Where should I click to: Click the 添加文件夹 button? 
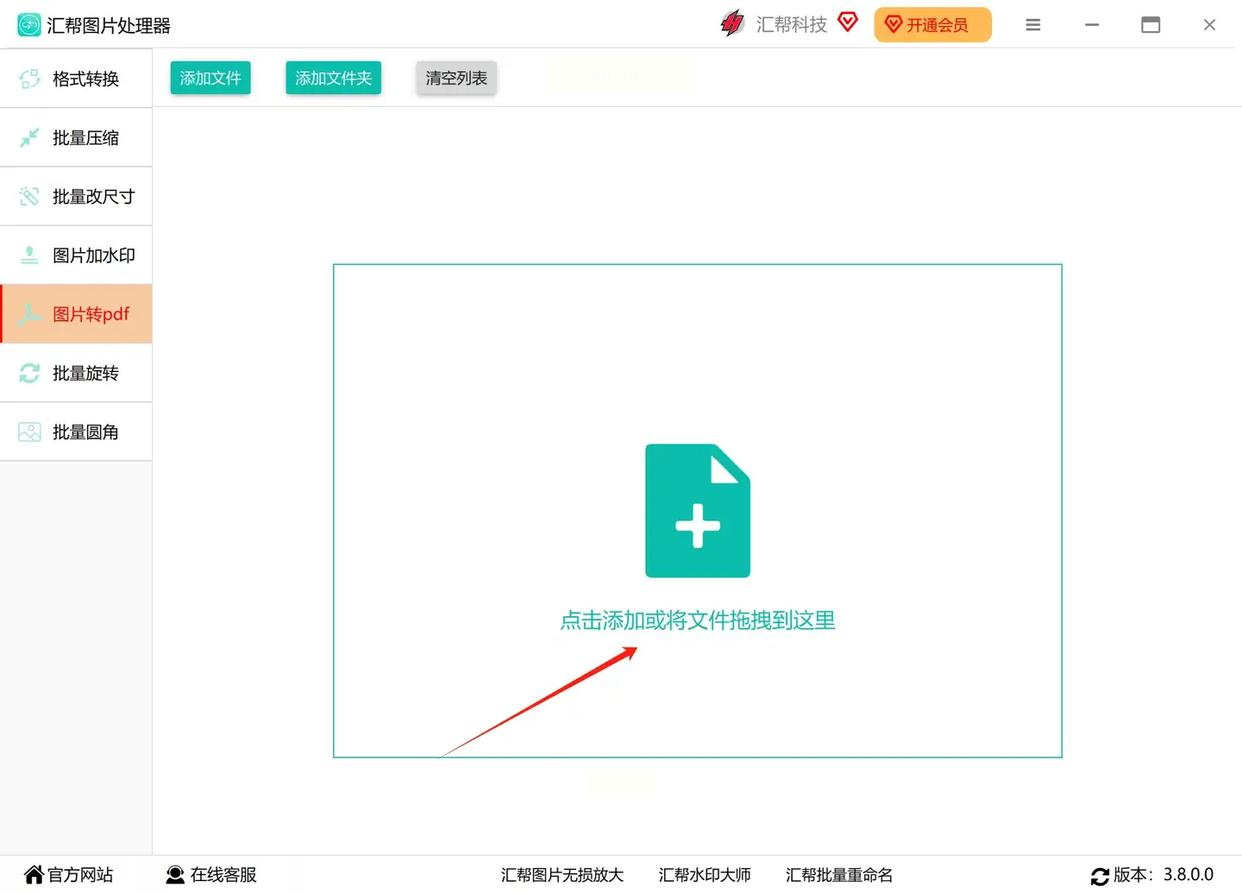pyautogui.click(x=333, y=78)
